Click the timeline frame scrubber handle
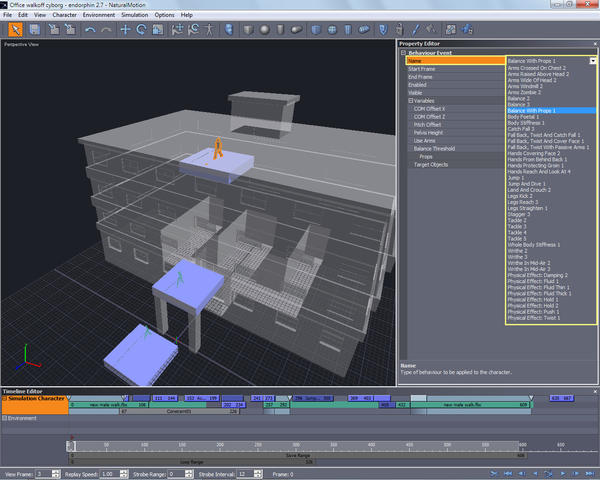Viewport: 600px width, 480px height. click(71, 446)
